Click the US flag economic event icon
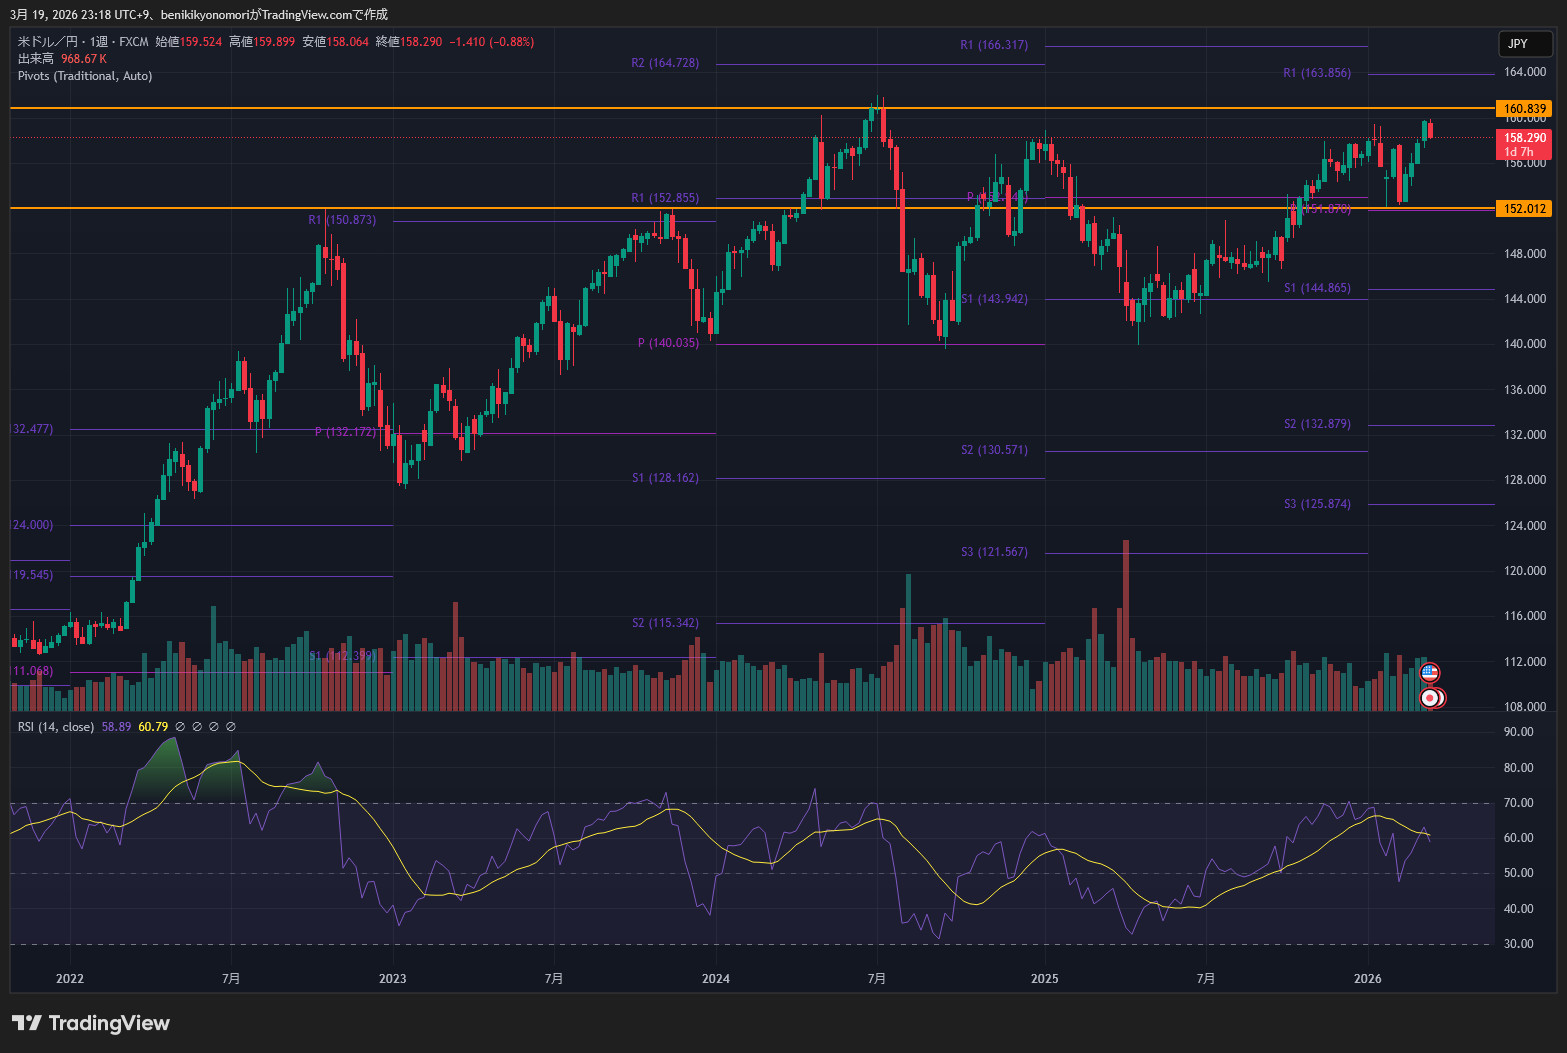The image size is (1567, 1053). click(x=1430, y=673)
